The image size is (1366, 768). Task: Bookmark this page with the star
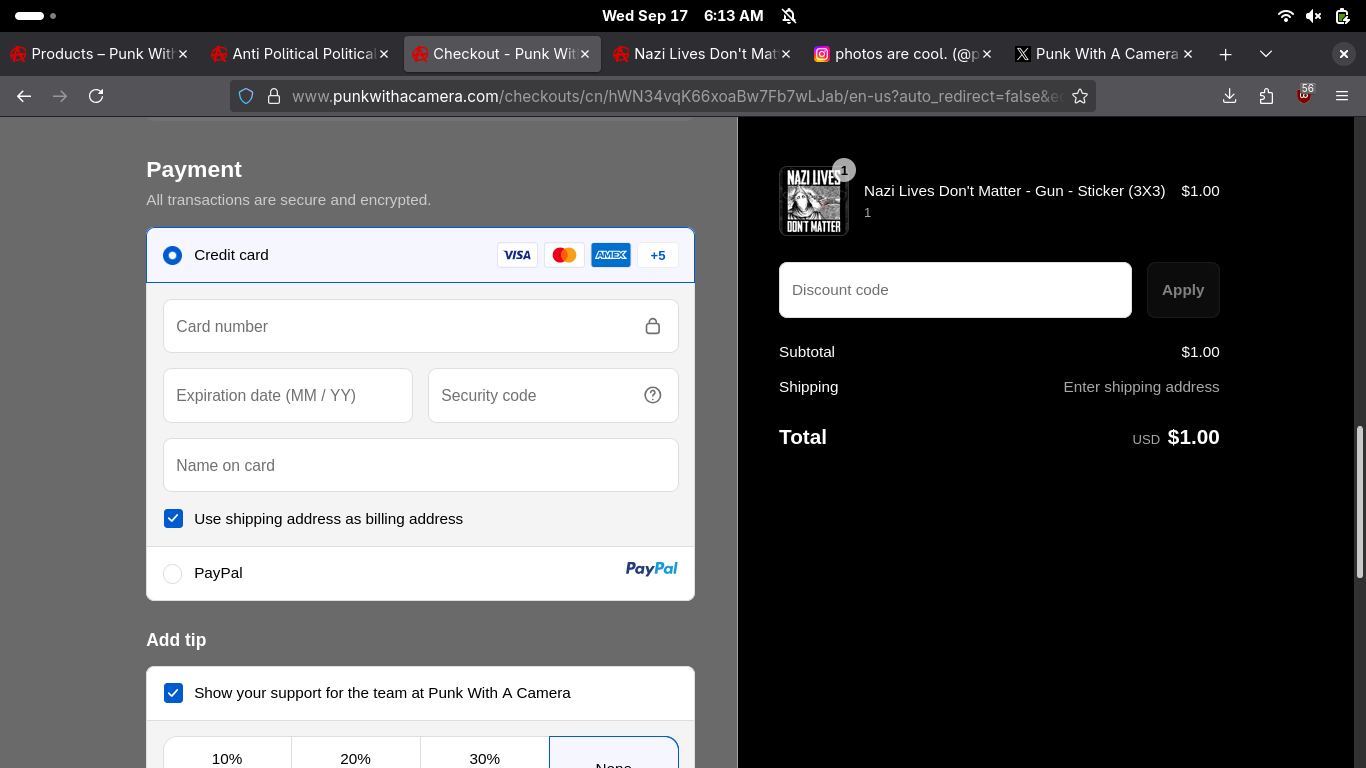(x=1080, y=96)
